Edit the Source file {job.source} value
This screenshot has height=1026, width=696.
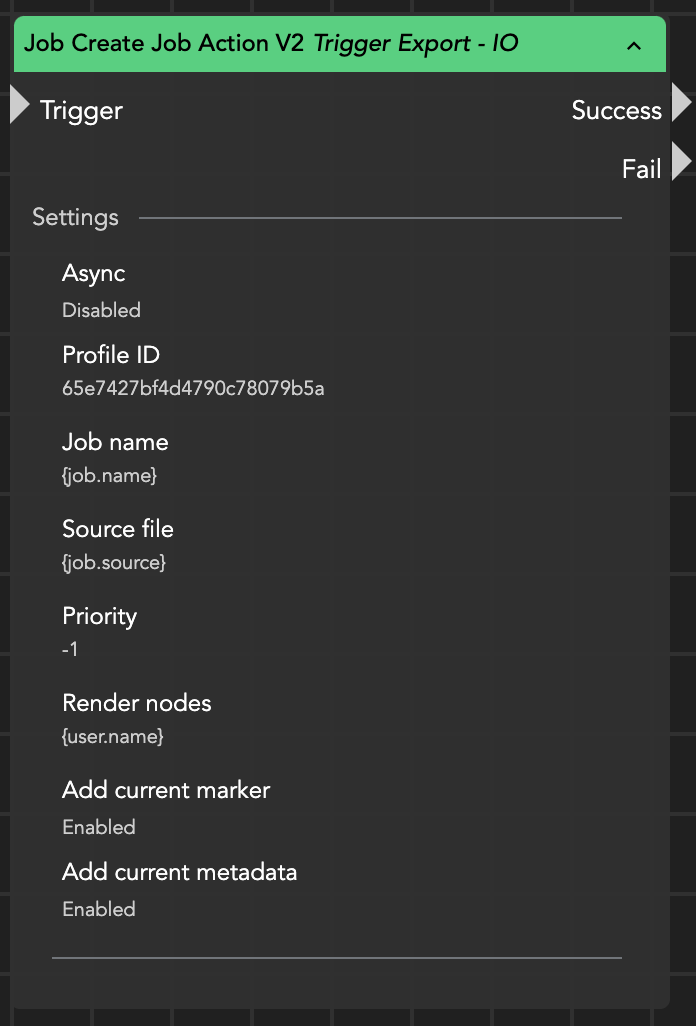point(114,562)
